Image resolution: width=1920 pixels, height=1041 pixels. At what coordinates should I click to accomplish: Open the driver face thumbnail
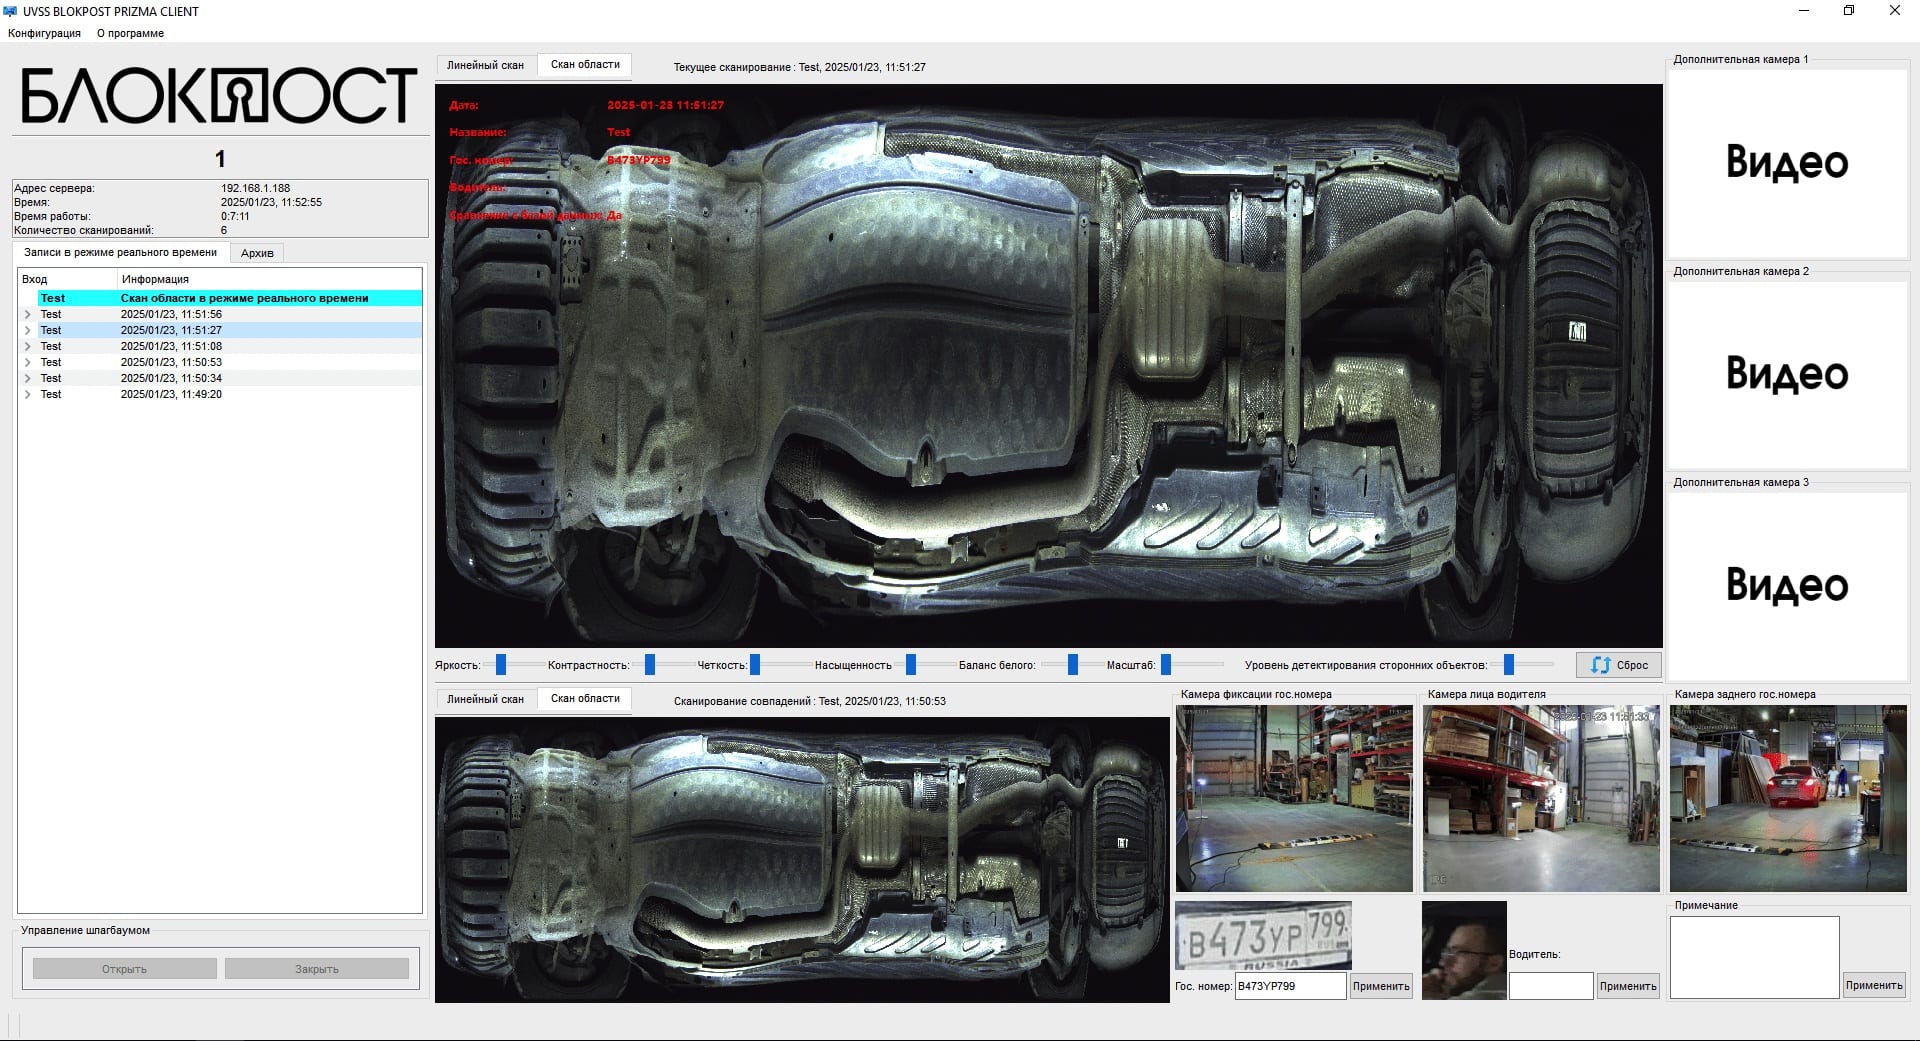click(x=1464, y=950)
